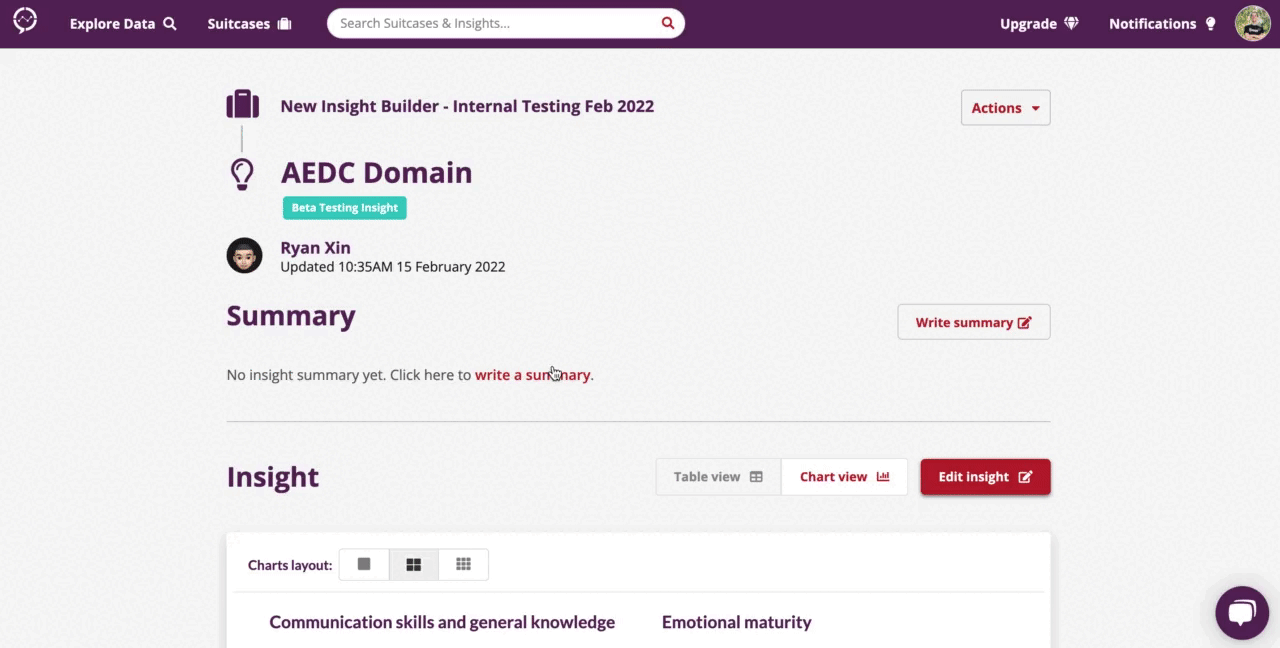Select single-column charts layout
The height and width of the screenshot is (648, 1280).
[364, 565]
